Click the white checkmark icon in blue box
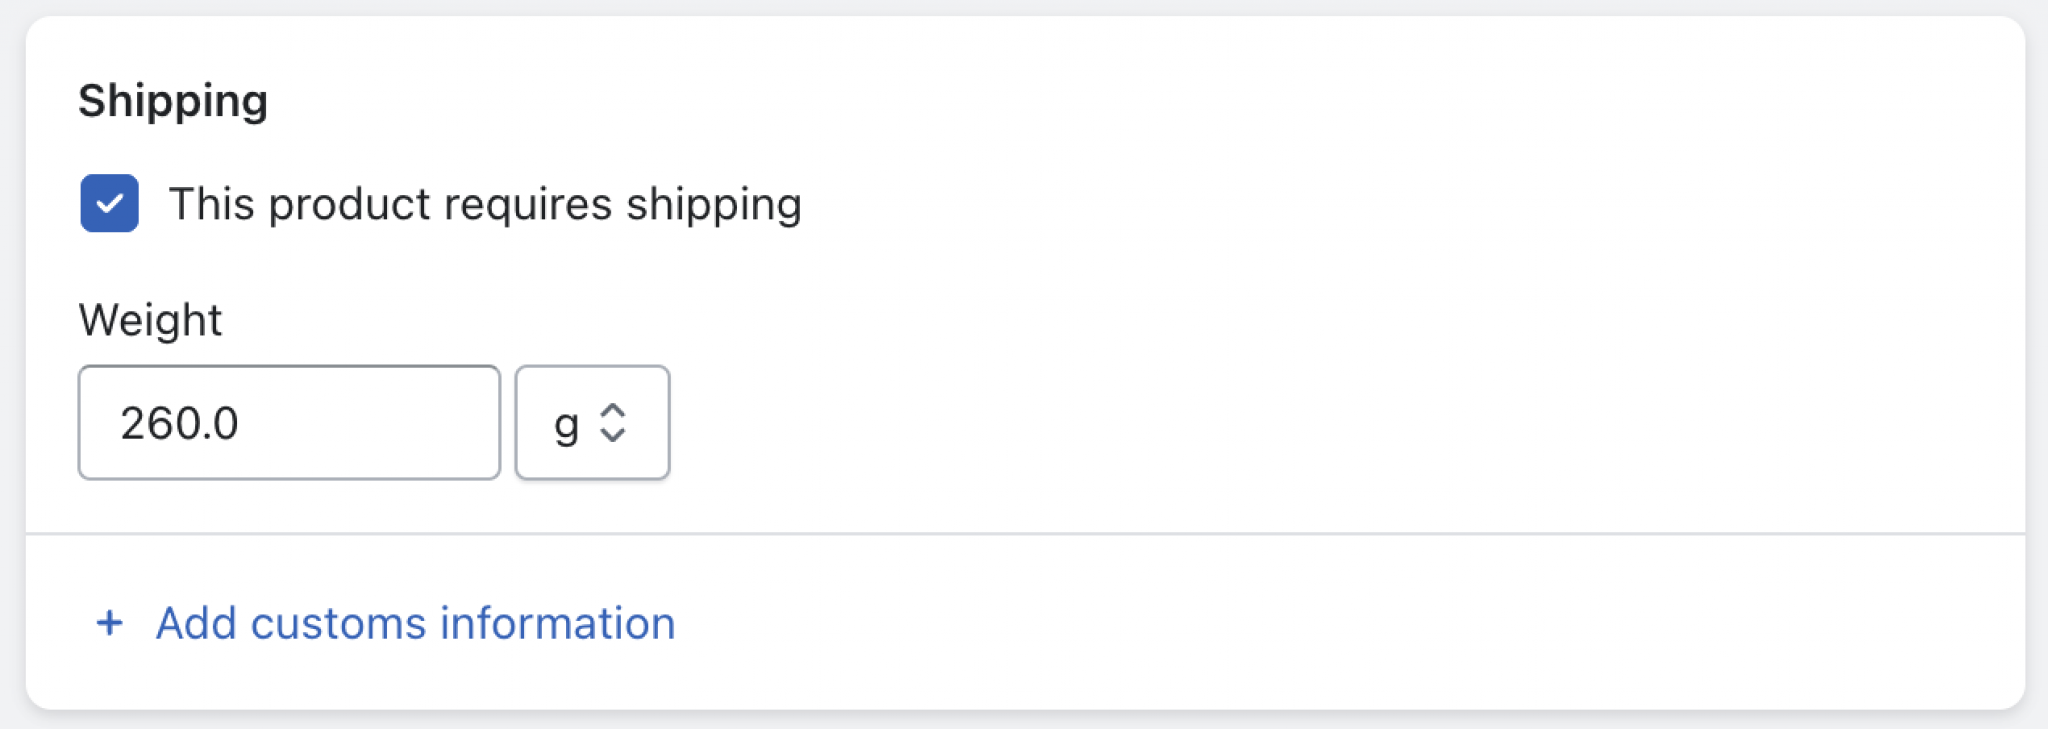Viewport: 2048px width, 729px height. (x=110, y=204)
